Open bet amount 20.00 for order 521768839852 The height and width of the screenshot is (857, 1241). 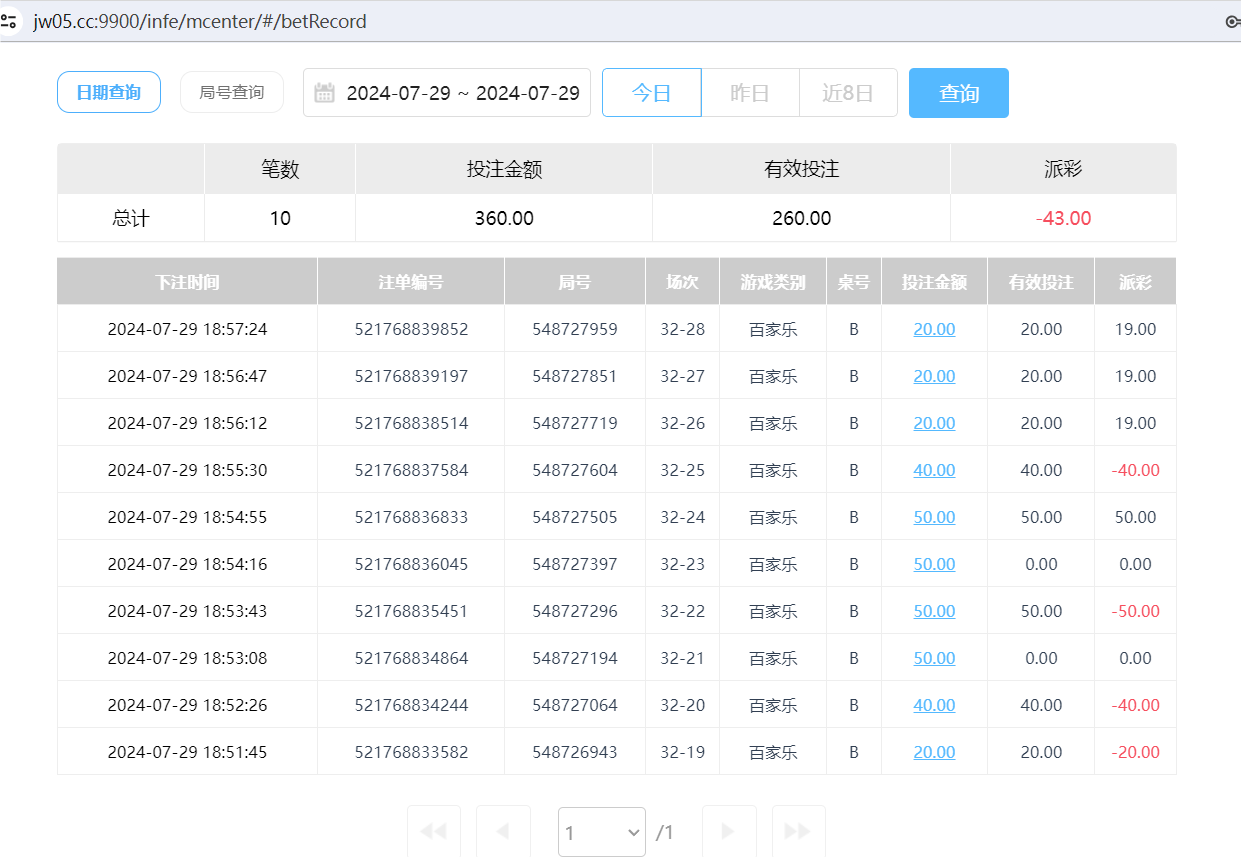click(934, 328)
